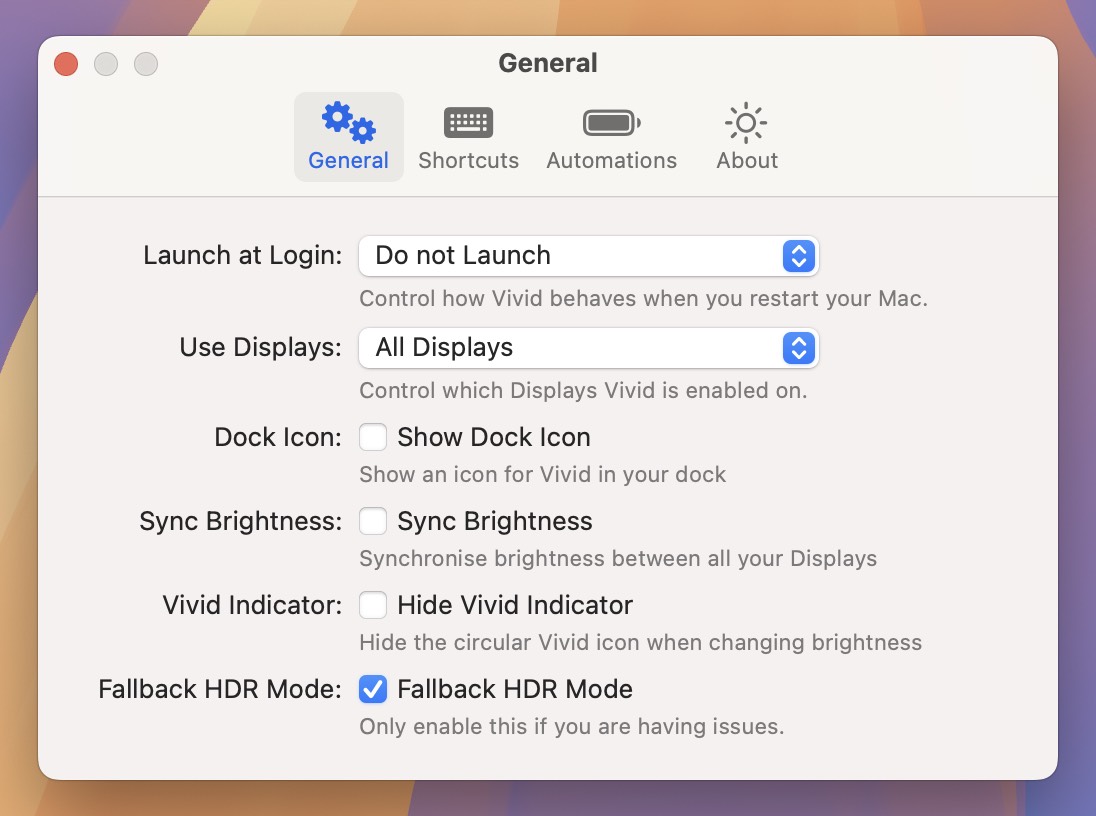1096x816 pixels.
Task: Click the General gear icon
Action: [348, 122]
